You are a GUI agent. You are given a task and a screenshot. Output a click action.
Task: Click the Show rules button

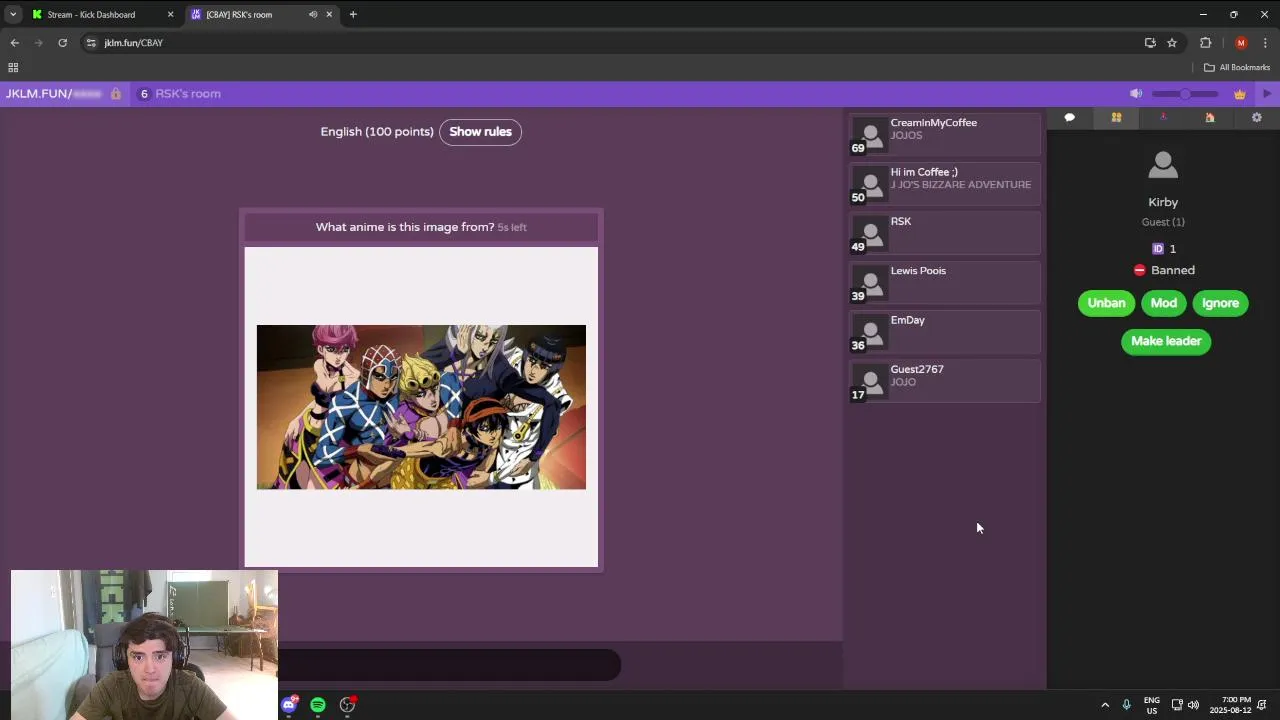(x=480, y=132)
